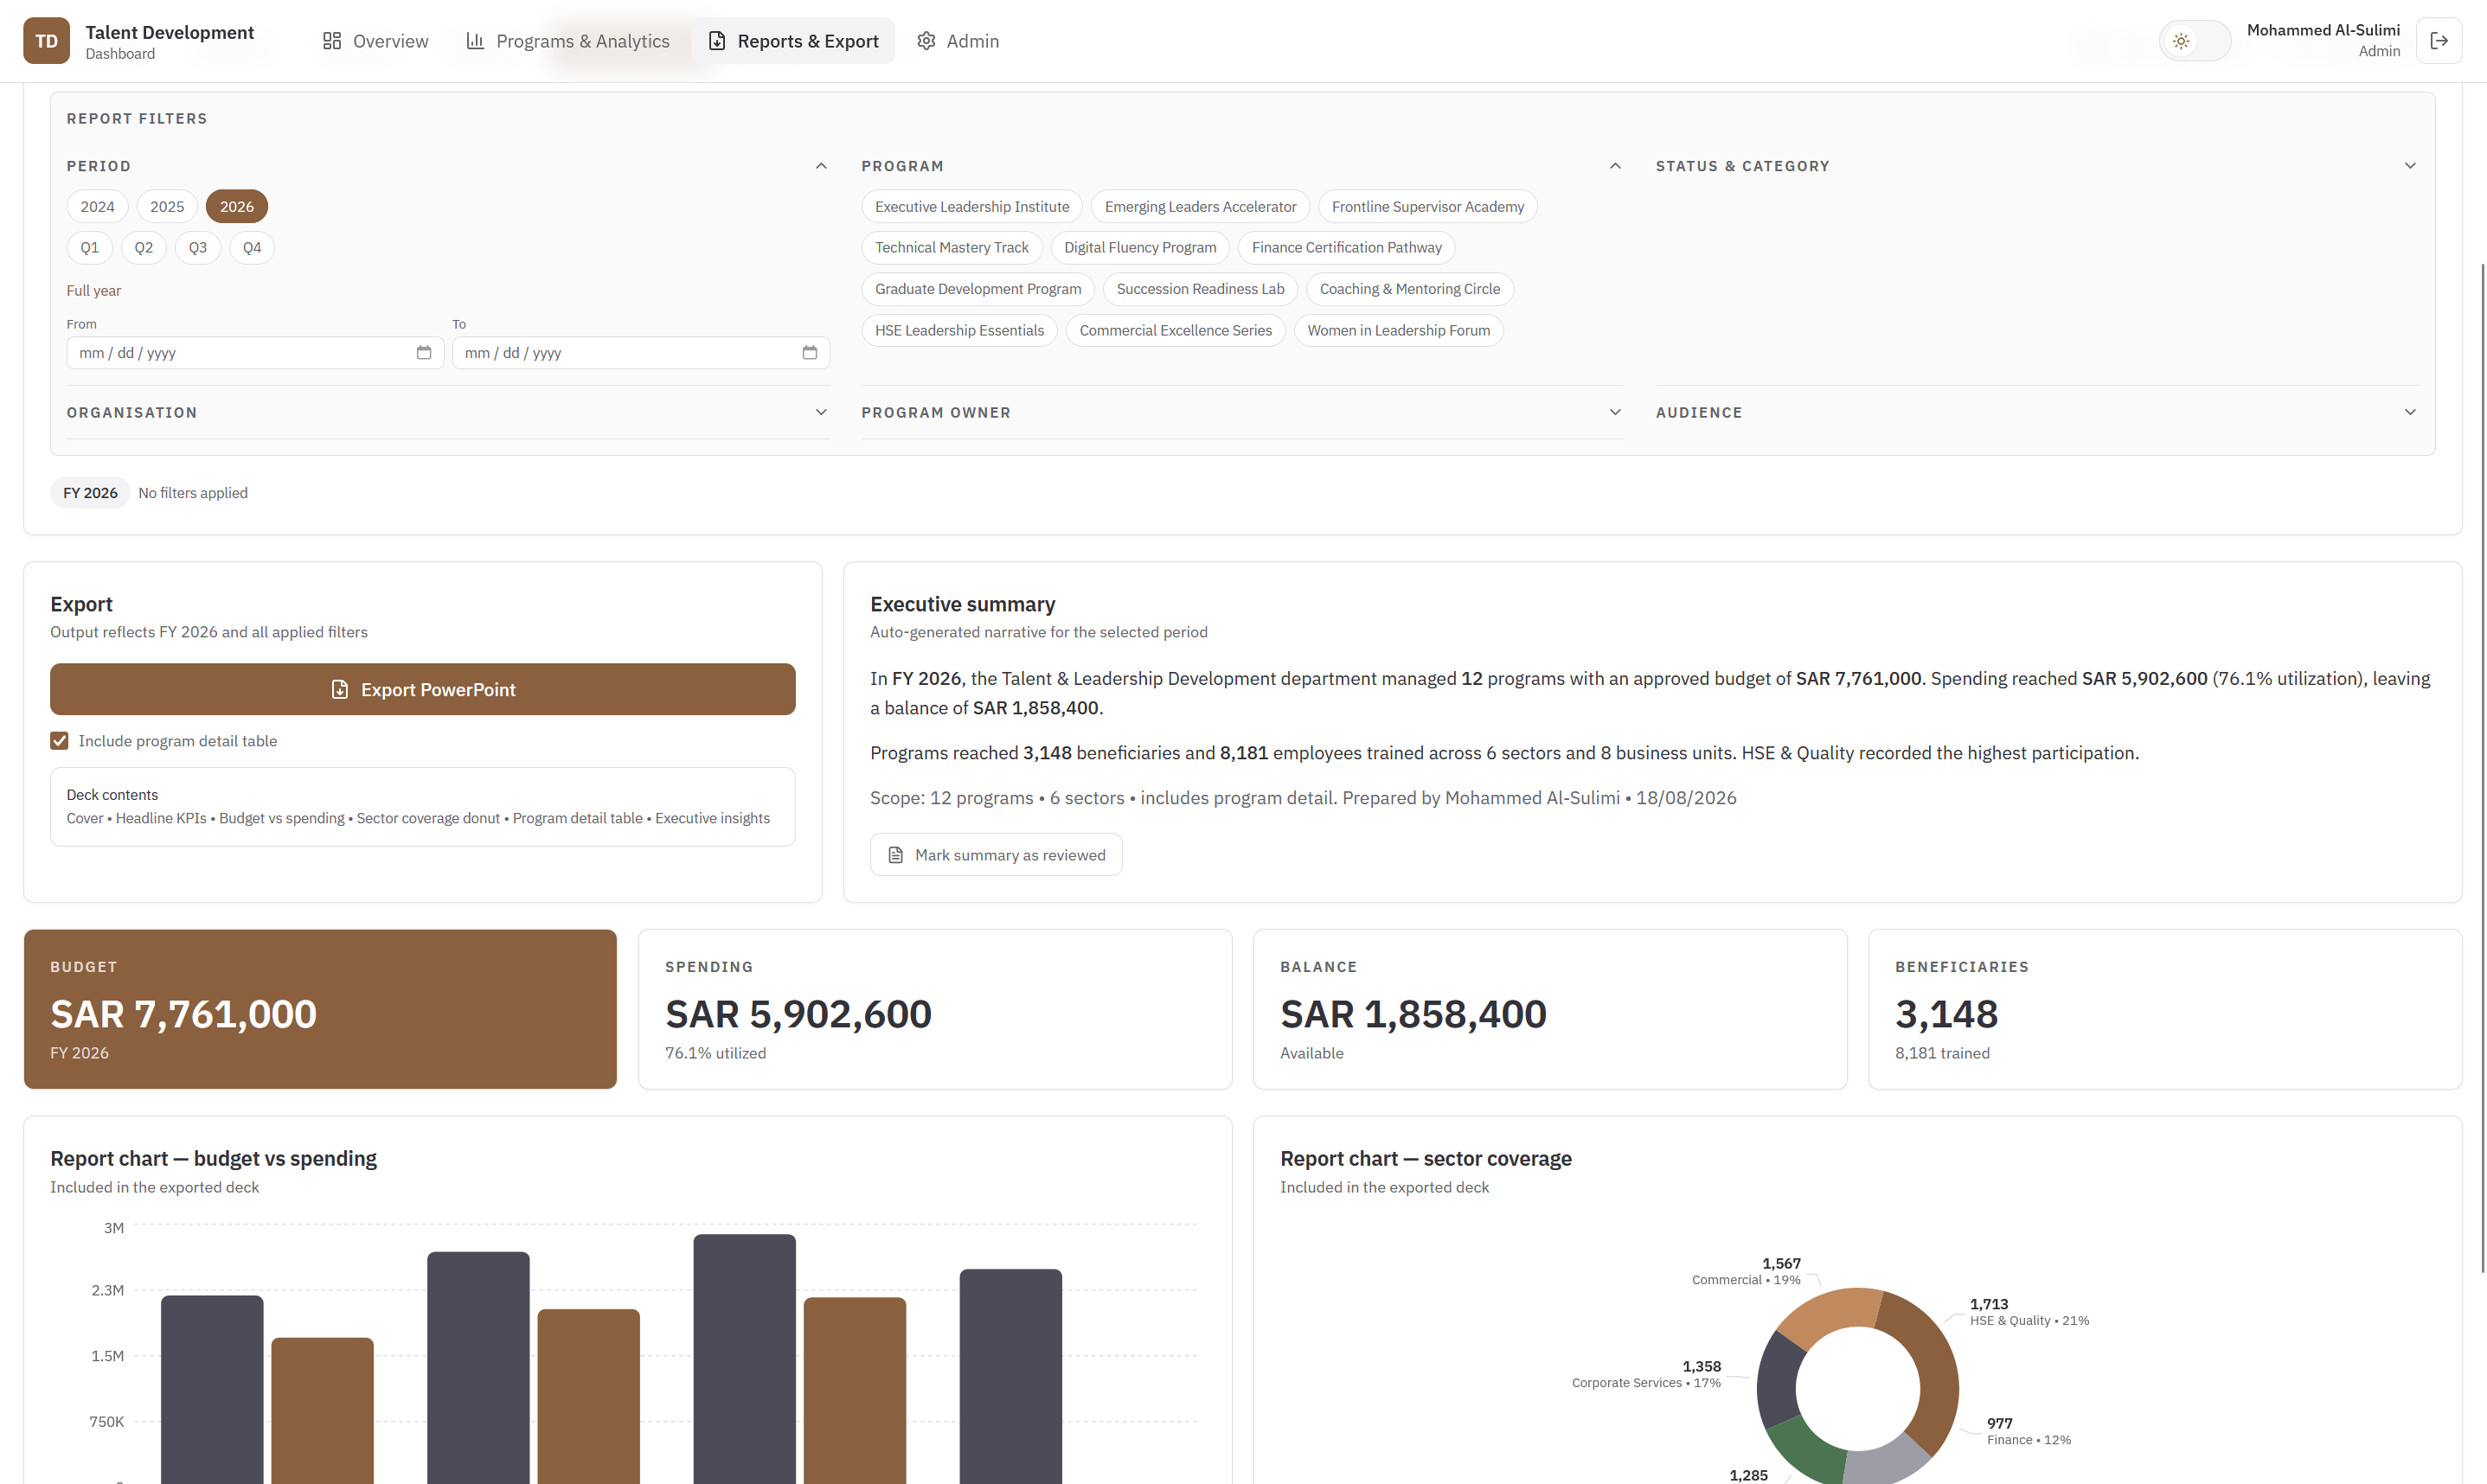Select Coaching & Mentoring Circle chip
This screenshot has height=1484, width=2487.
[x=1410, y=289]
